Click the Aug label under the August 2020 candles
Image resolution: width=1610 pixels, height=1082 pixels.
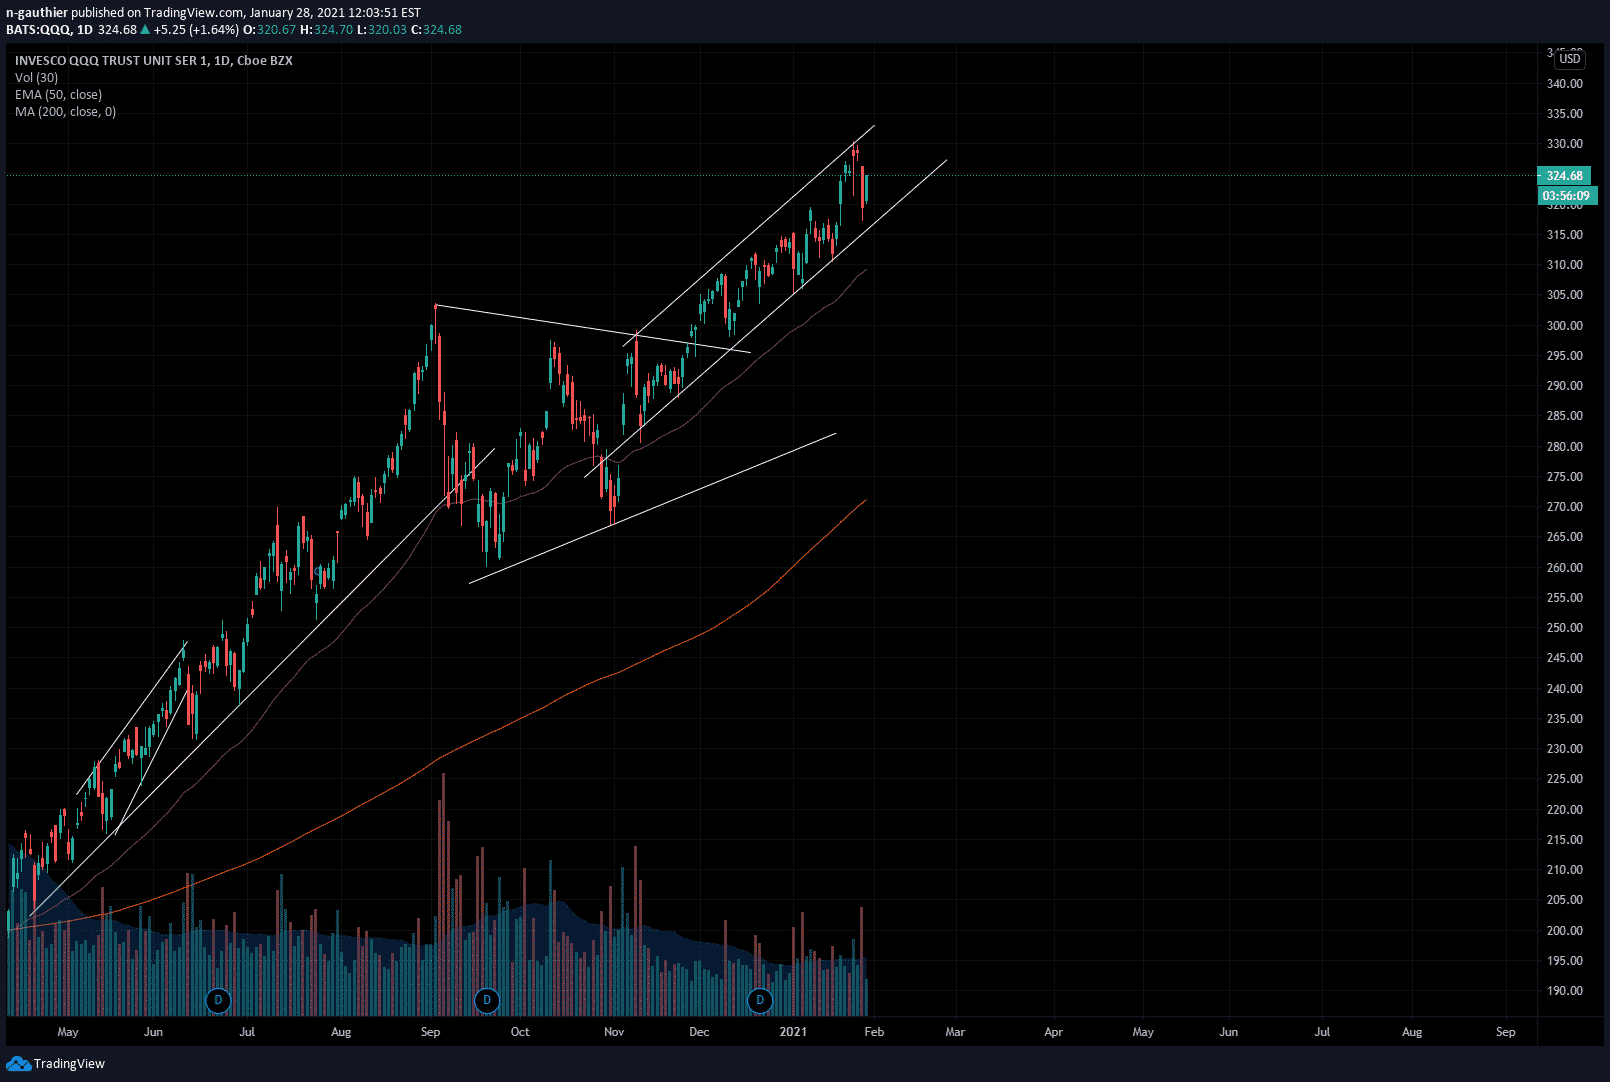(x=341, y=1032)
